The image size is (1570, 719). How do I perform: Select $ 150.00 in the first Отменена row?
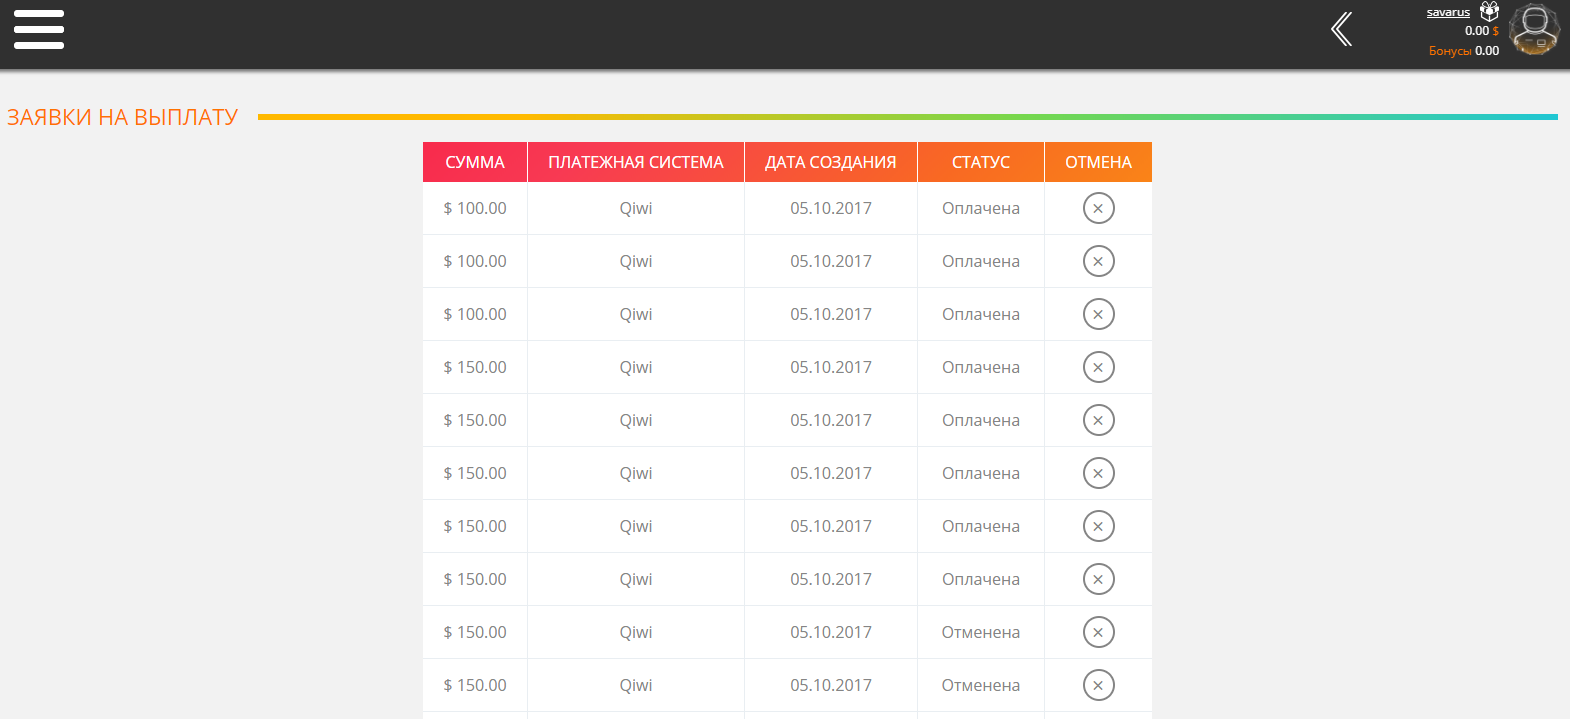point(475,632)
